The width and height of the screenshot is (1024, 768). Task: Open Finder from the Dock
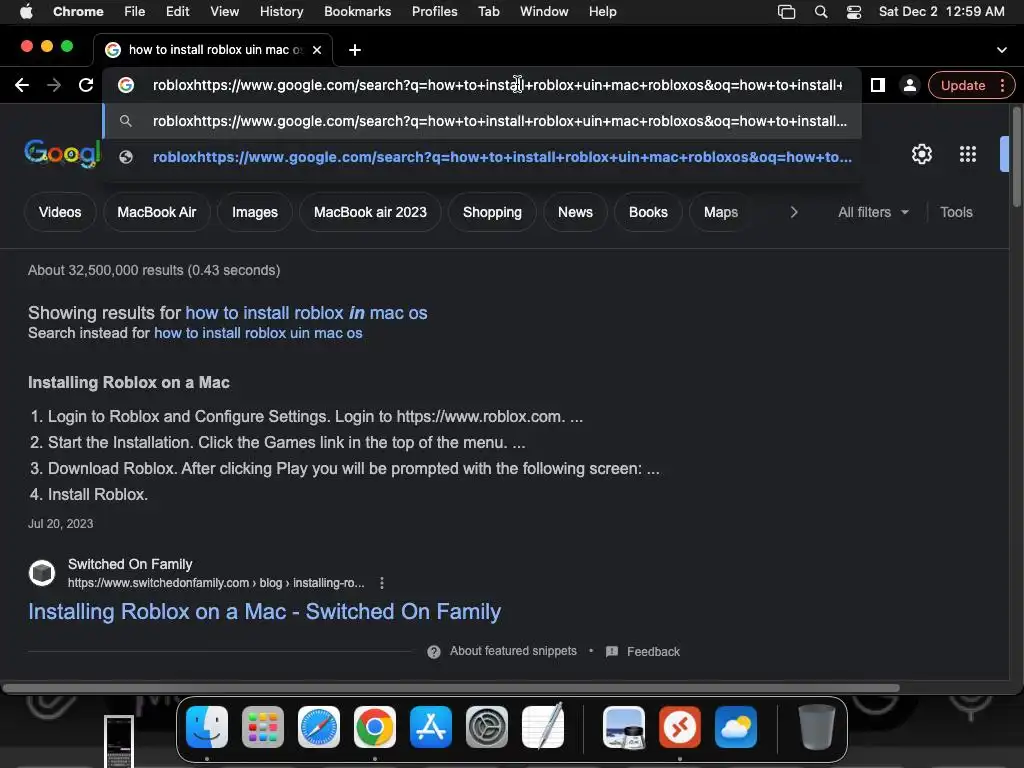pyautogui.click(x=207, y=727)
